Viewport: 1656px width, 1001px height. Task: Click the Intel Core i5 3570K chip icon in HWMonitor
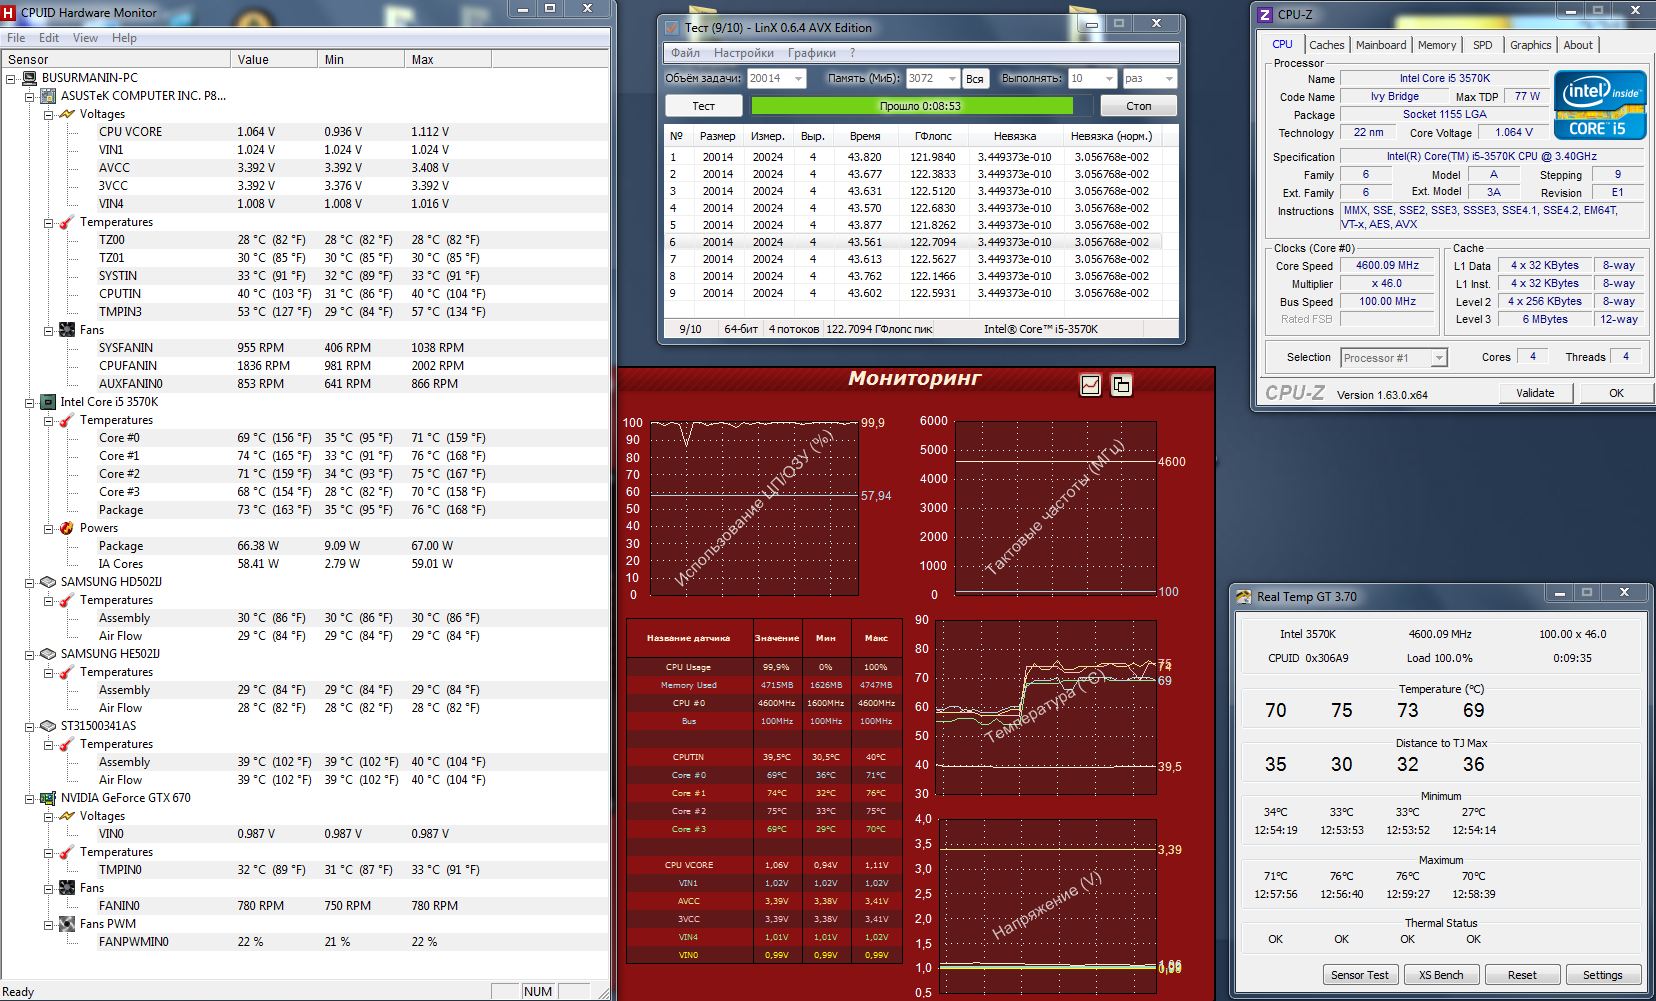(x=48, y=402)
